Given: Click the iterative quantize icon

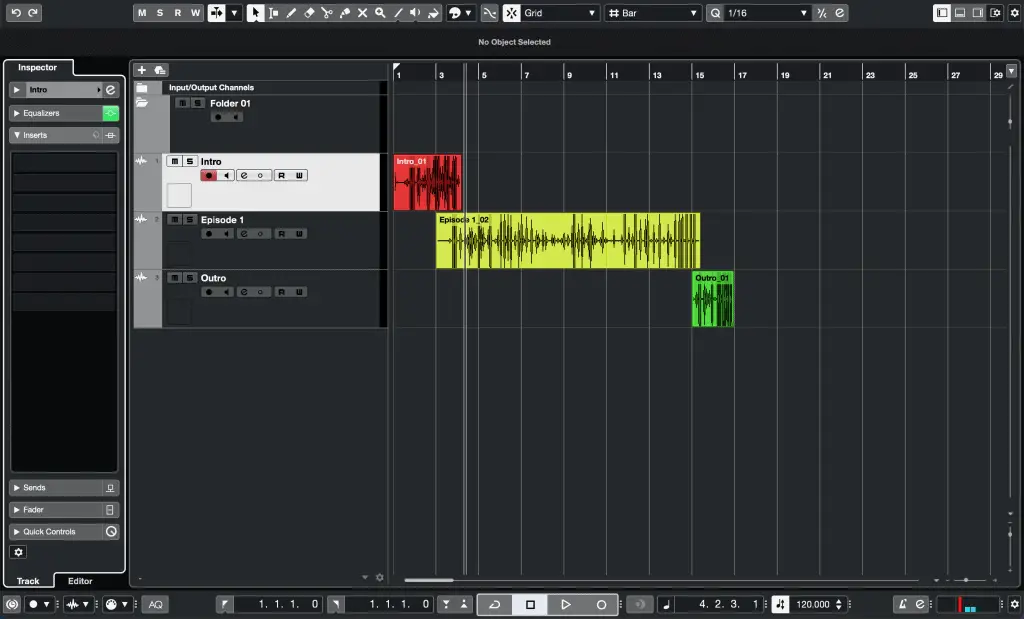Looking at the screenshot, I should (822, 12).
